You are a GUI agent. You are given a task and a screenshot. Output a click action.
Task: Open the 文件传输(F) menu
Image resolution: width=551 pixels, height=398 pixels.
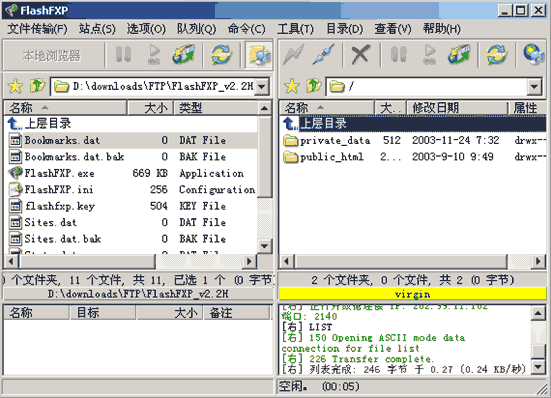point(38,29)
